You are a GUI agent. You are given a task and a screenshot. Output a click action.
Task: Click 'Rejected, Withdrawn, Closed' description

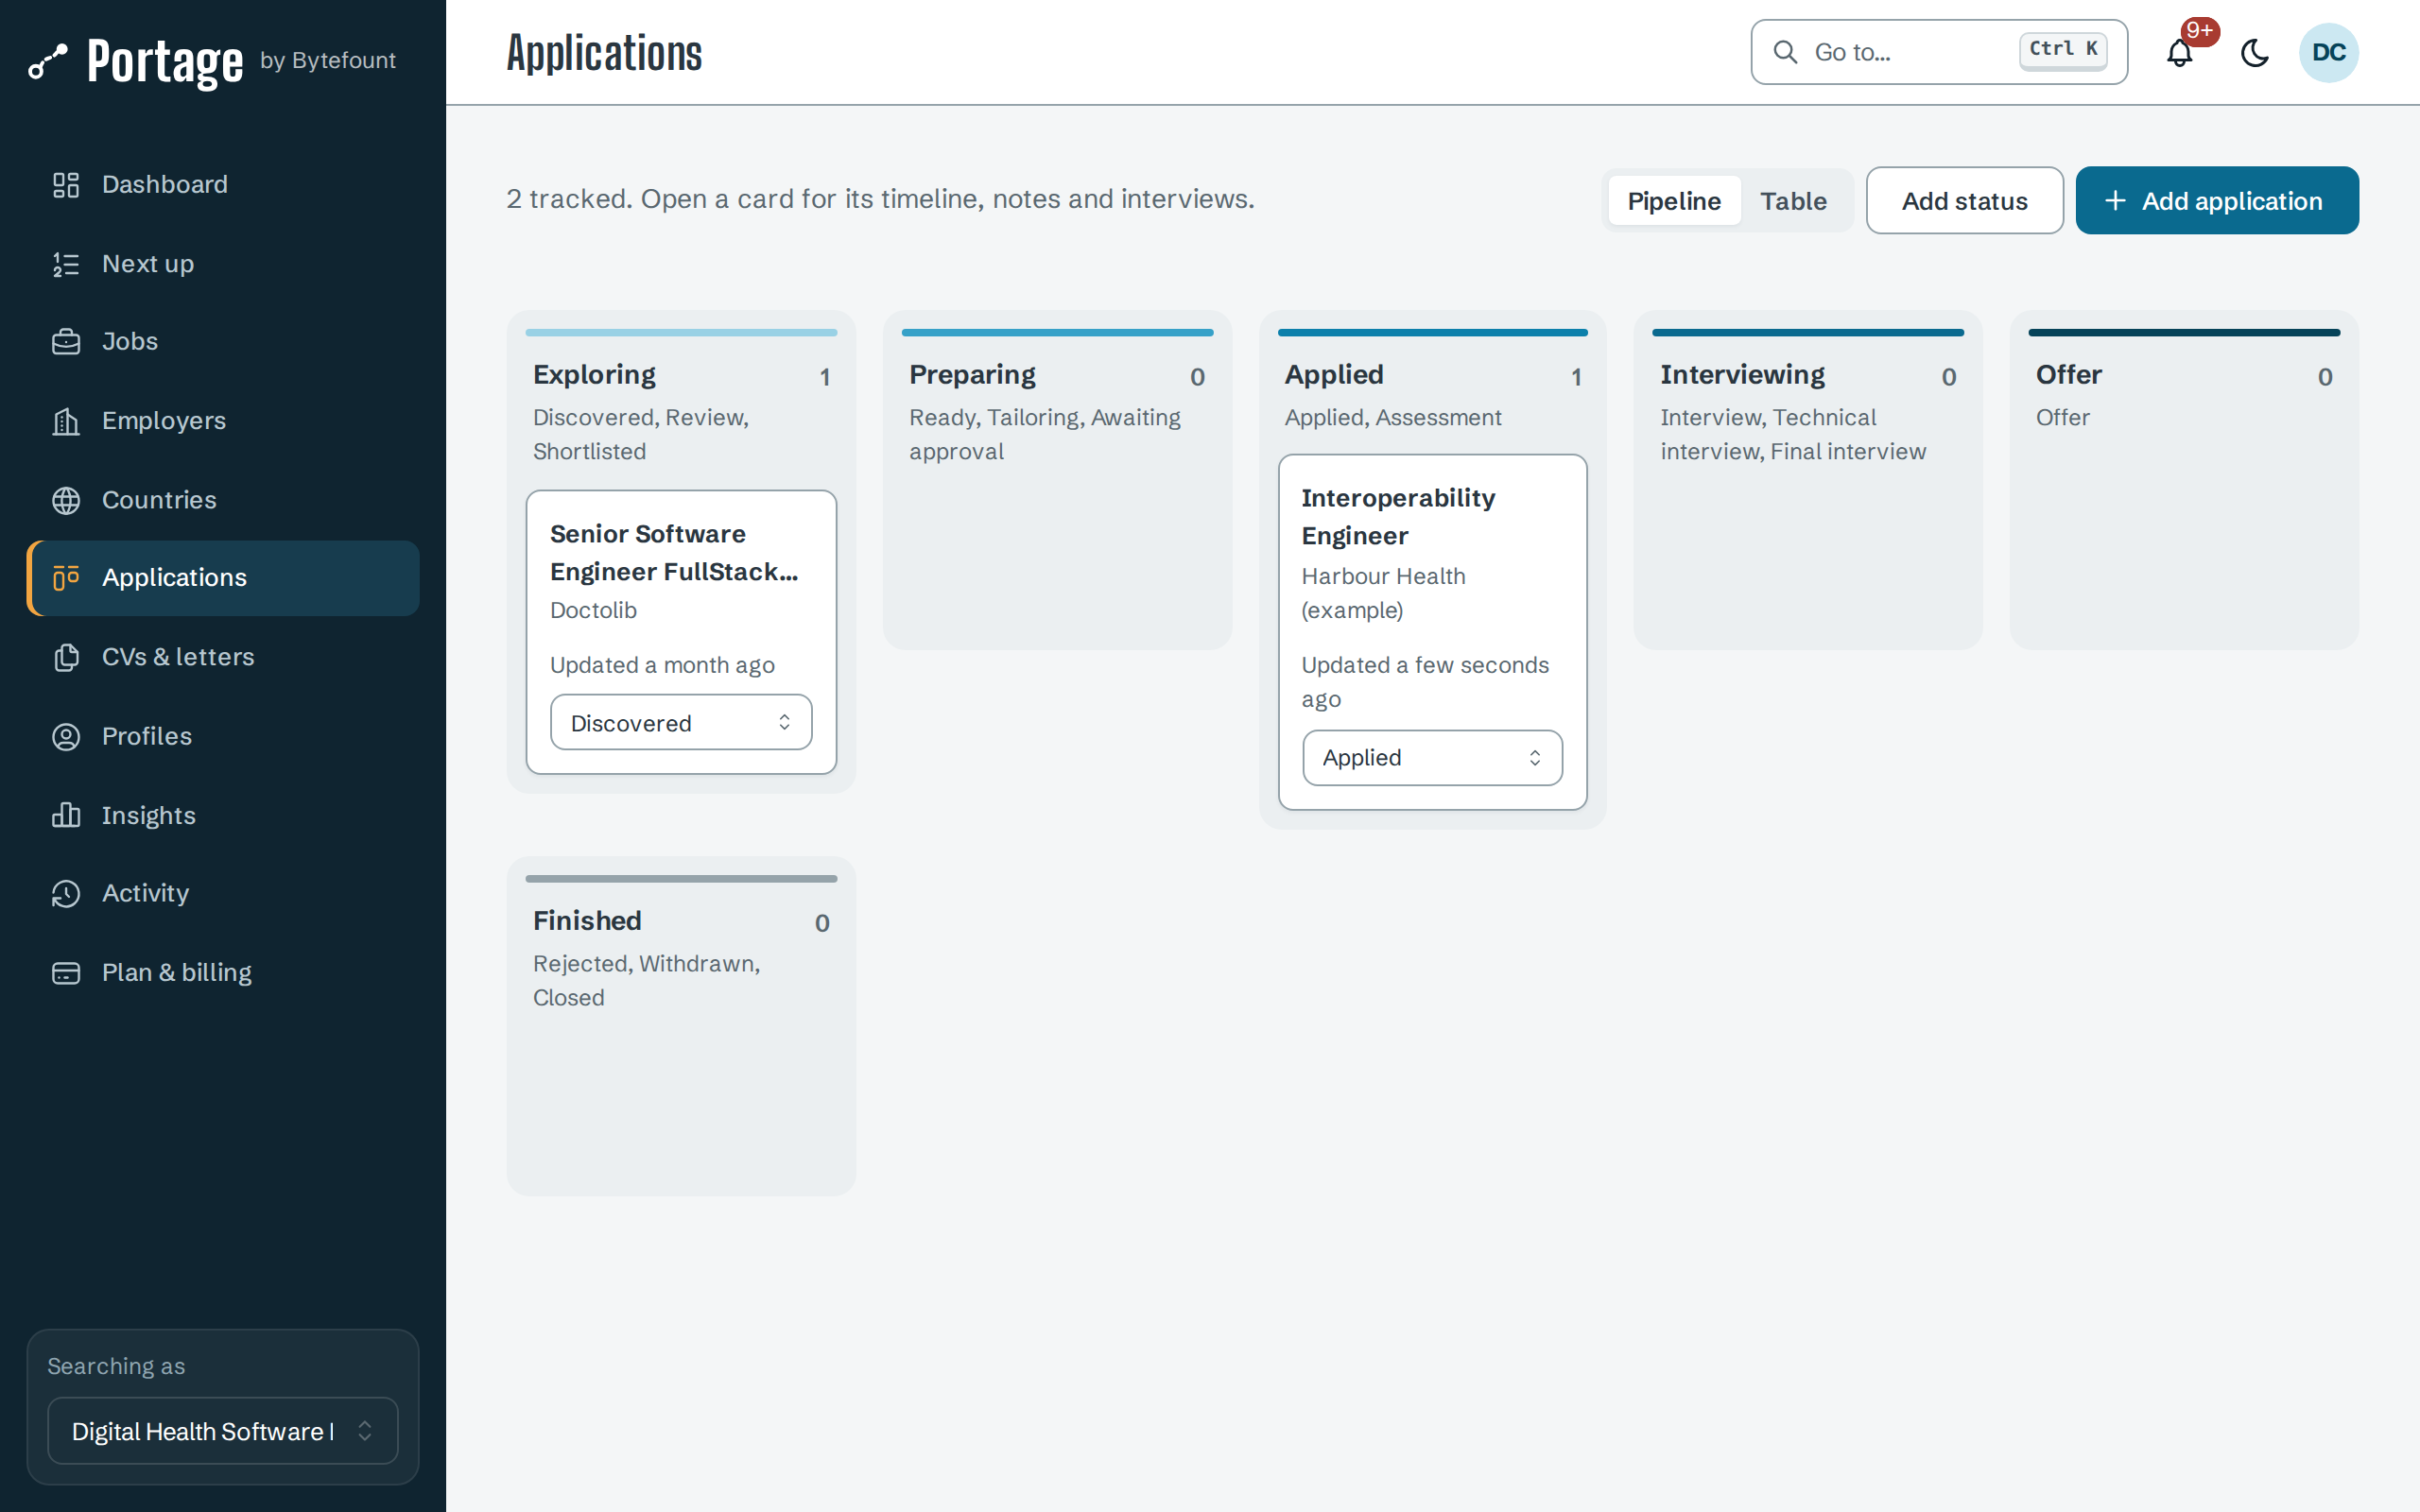[x=646, y=980]
